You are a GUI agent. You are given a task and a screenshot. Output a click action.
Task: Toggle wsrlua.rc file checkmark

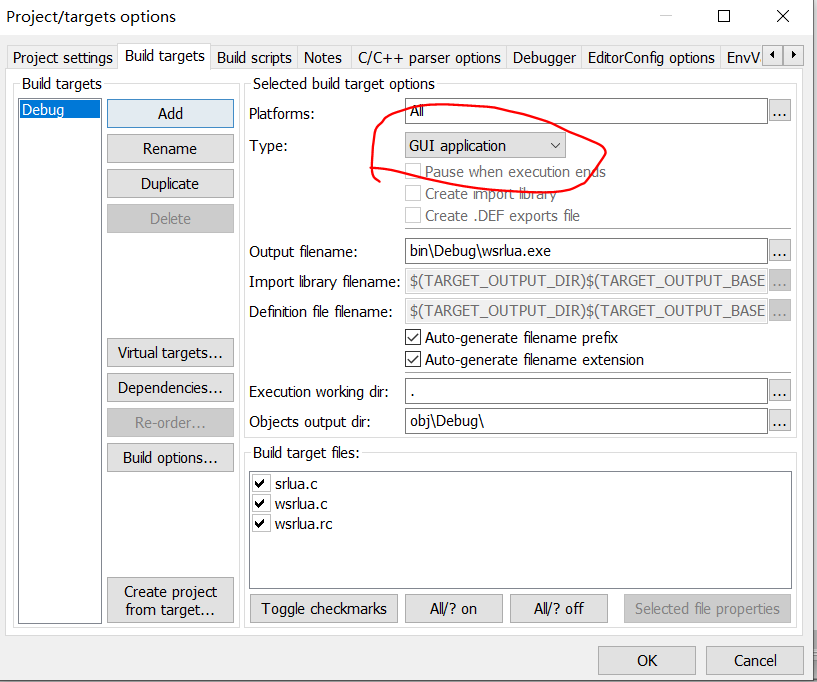click(x=260, y=523)
